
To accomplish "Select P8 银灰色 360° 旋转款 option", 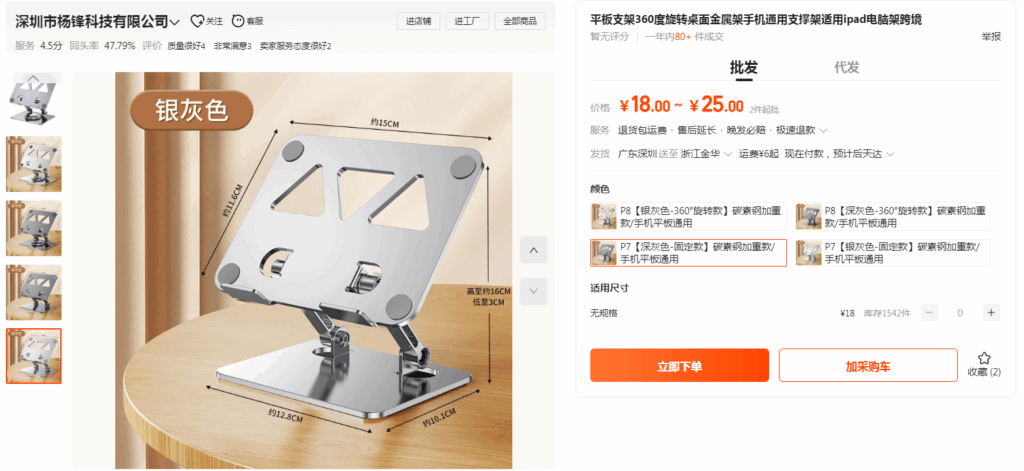I will [x=688, y=216].
